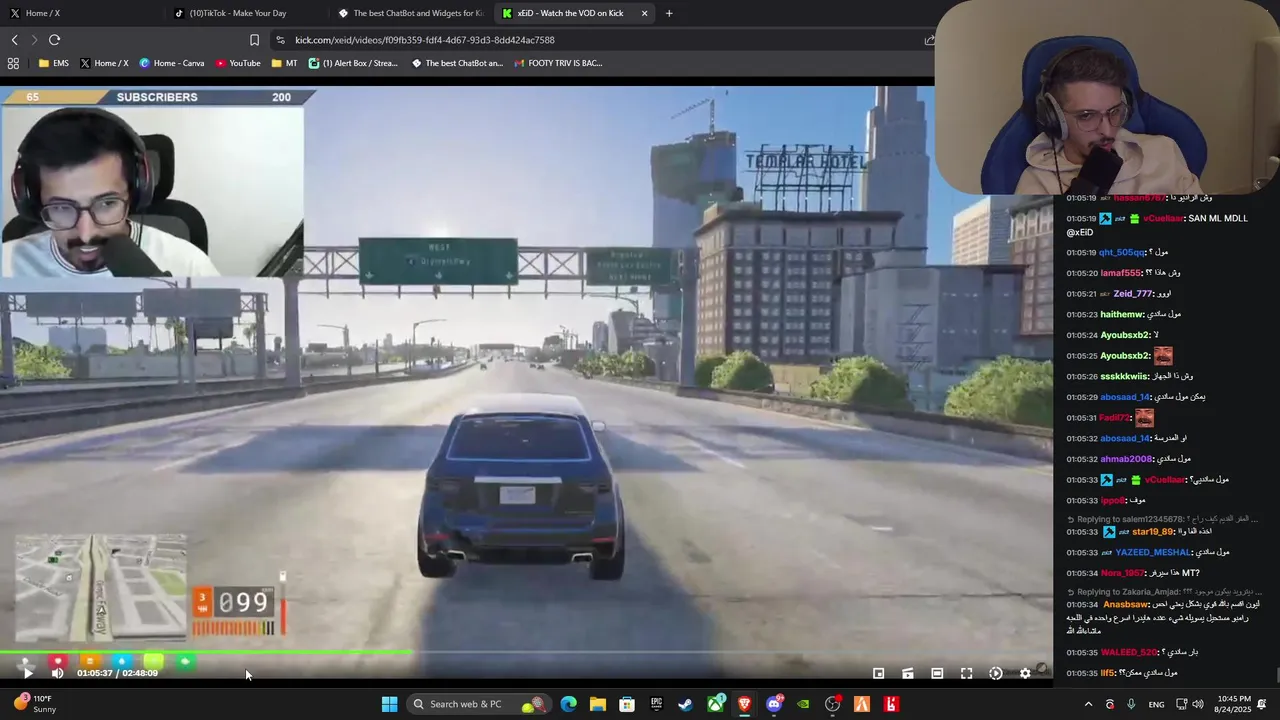
Task: Reload the current page
Action: coord(54,40)
